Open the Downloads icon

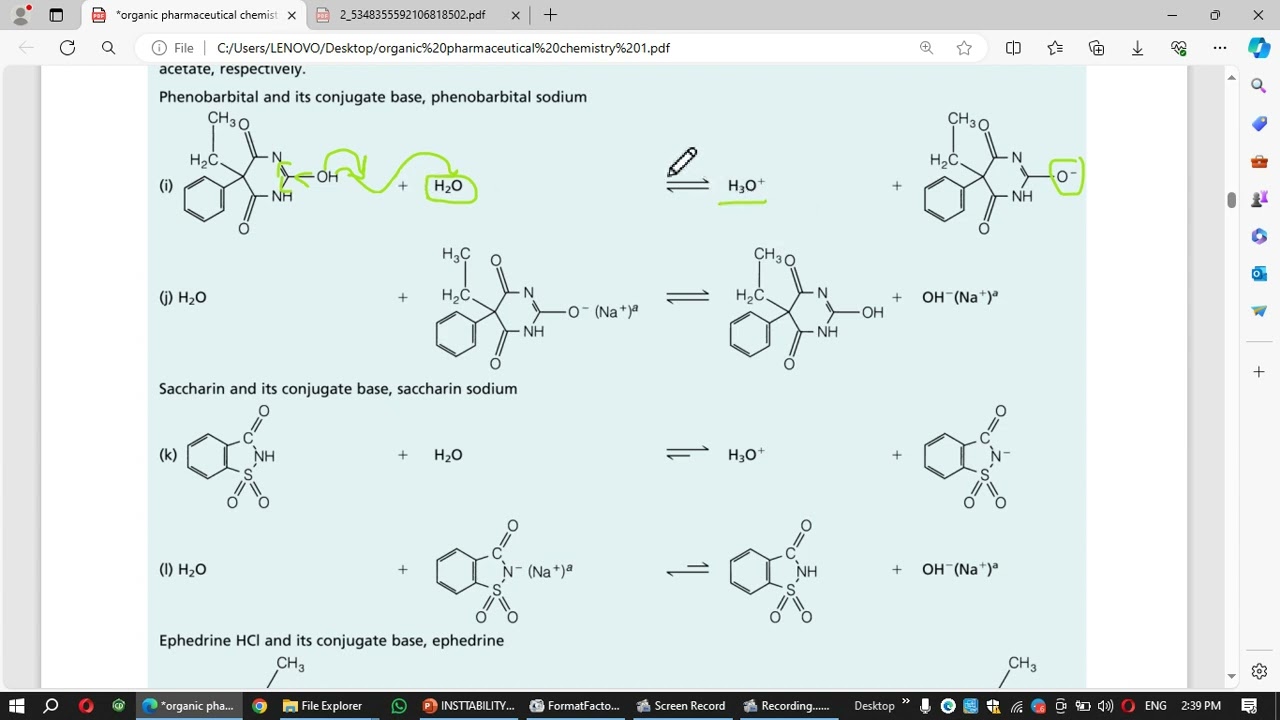pos(1137,47)
